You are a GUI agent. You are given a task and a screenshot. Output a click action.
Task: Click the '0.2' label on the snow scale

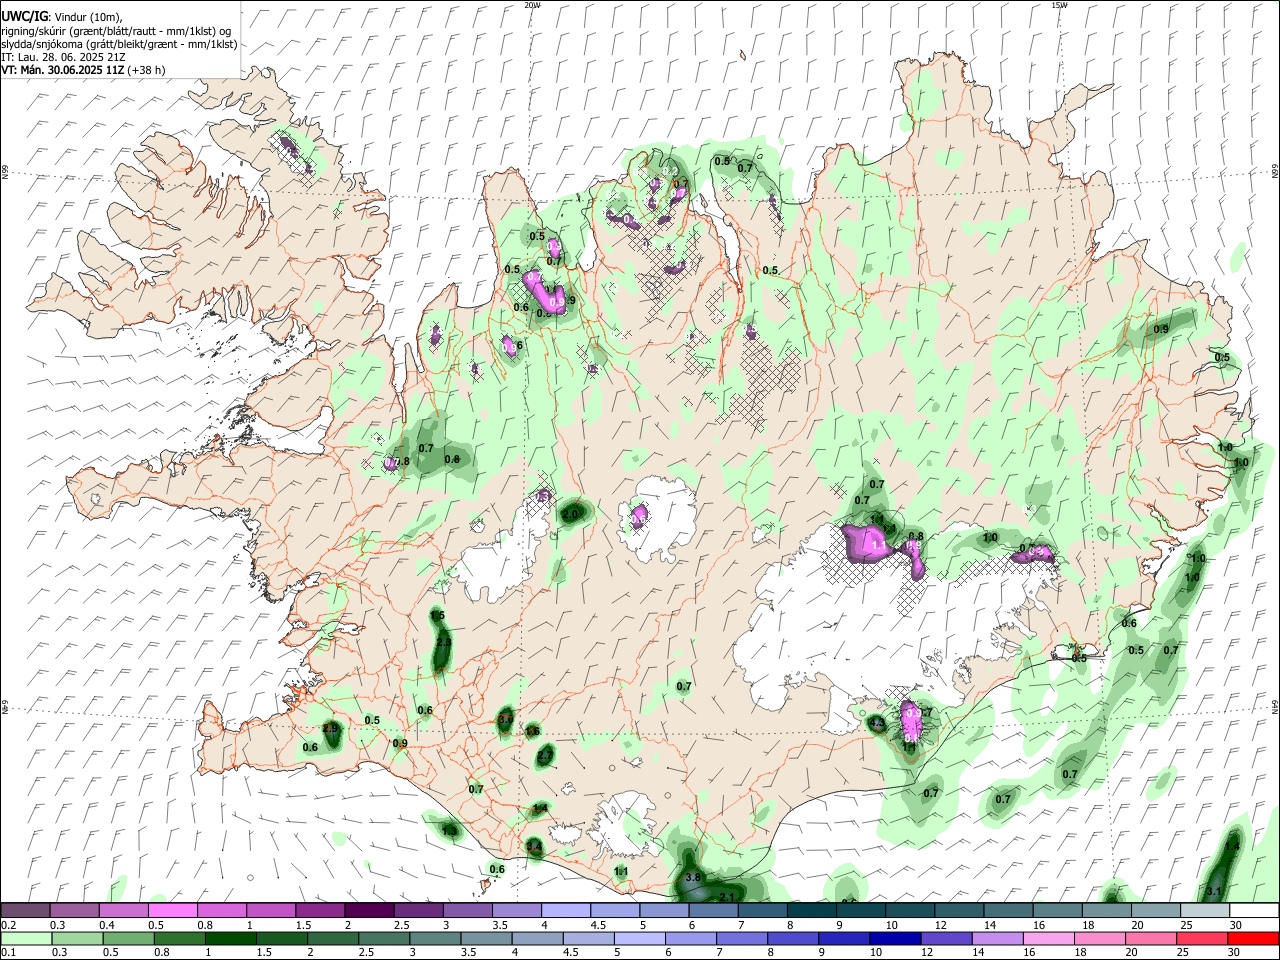pyautogui.click(x=8, y=925)
